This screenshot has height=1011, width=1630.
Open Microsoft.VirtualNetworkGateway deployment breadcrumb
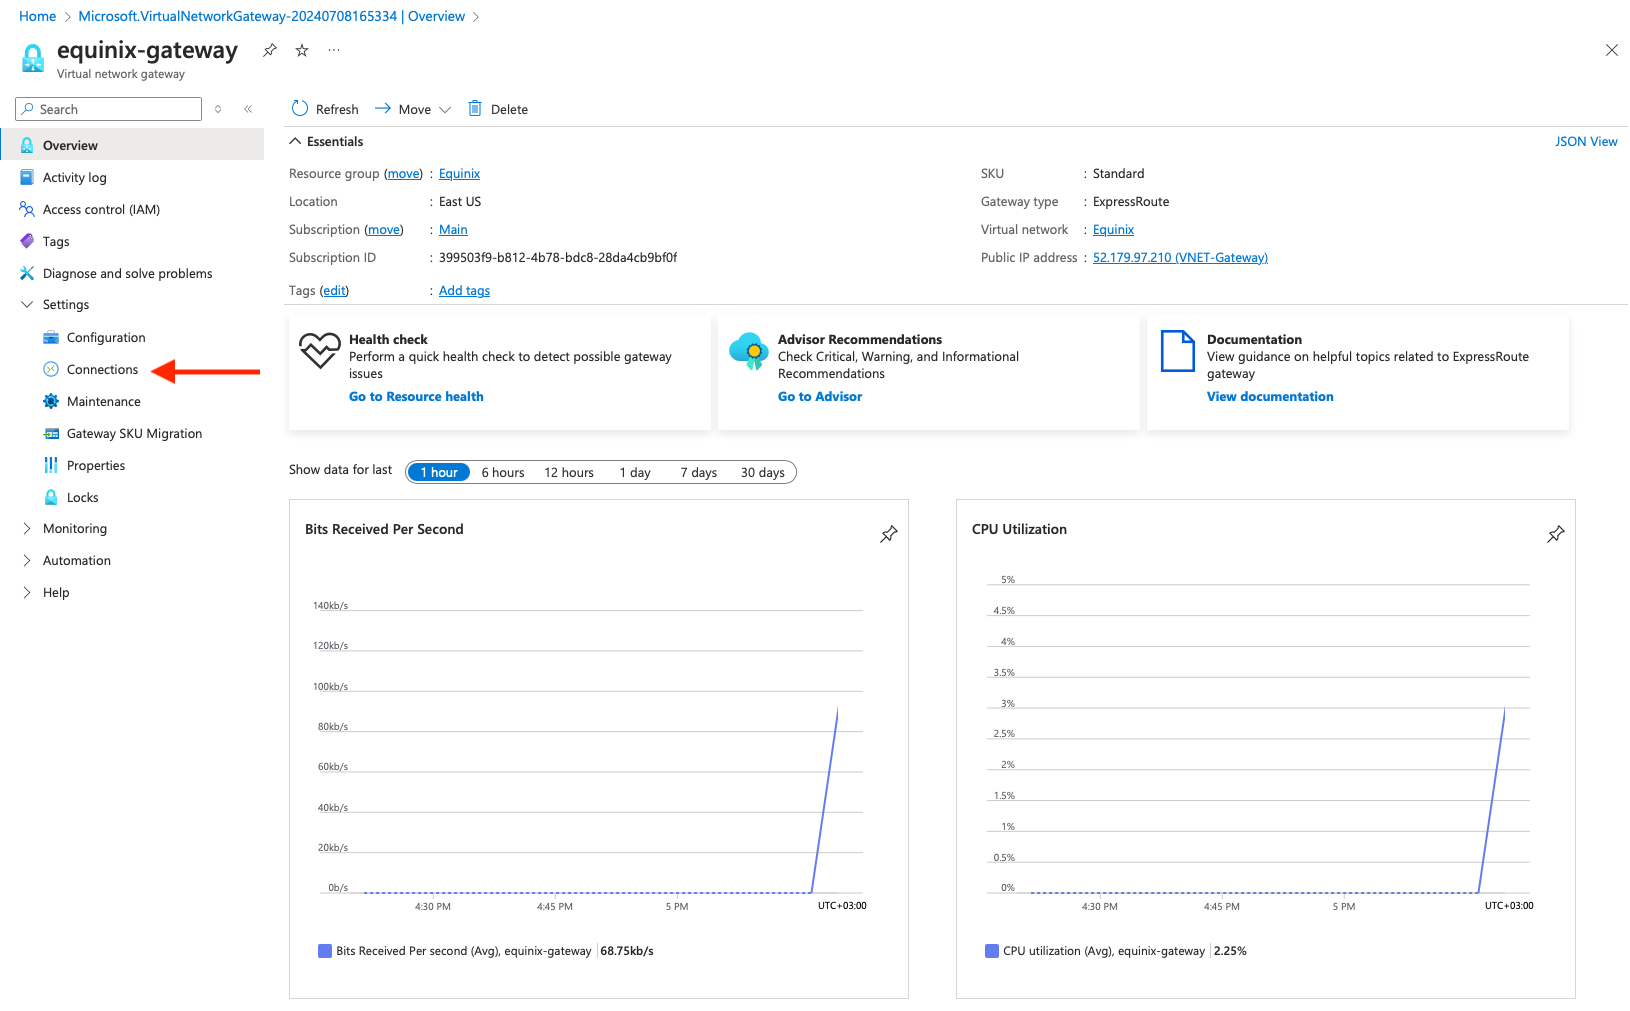[x=272, y=16]
